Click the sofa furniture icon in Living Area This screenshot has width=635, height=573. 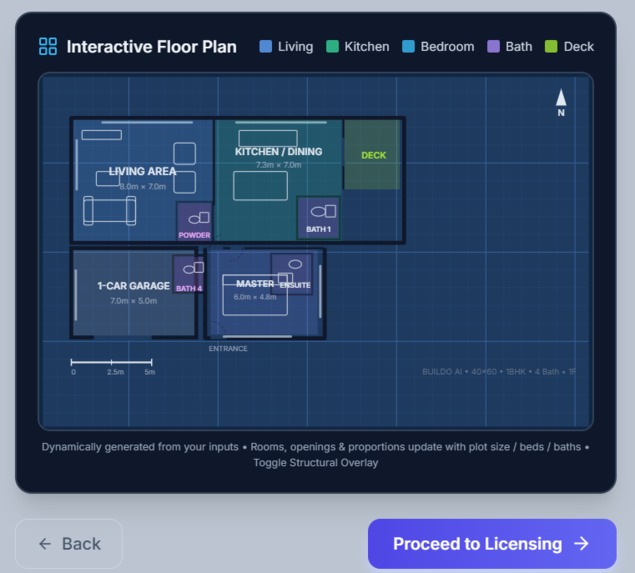(x=109, y=211)
